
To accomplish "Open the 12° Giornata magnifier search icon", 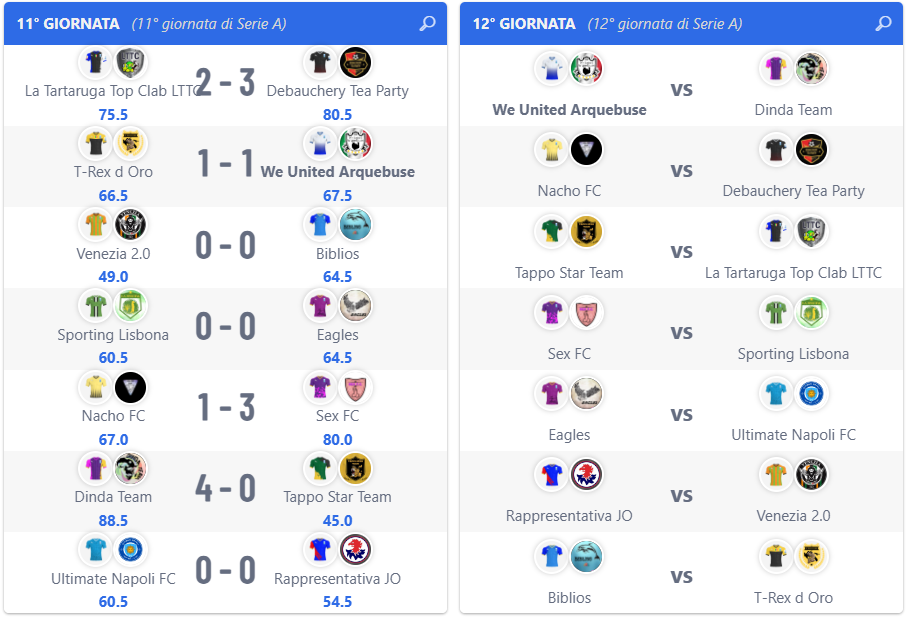I will tap(883, 24).
